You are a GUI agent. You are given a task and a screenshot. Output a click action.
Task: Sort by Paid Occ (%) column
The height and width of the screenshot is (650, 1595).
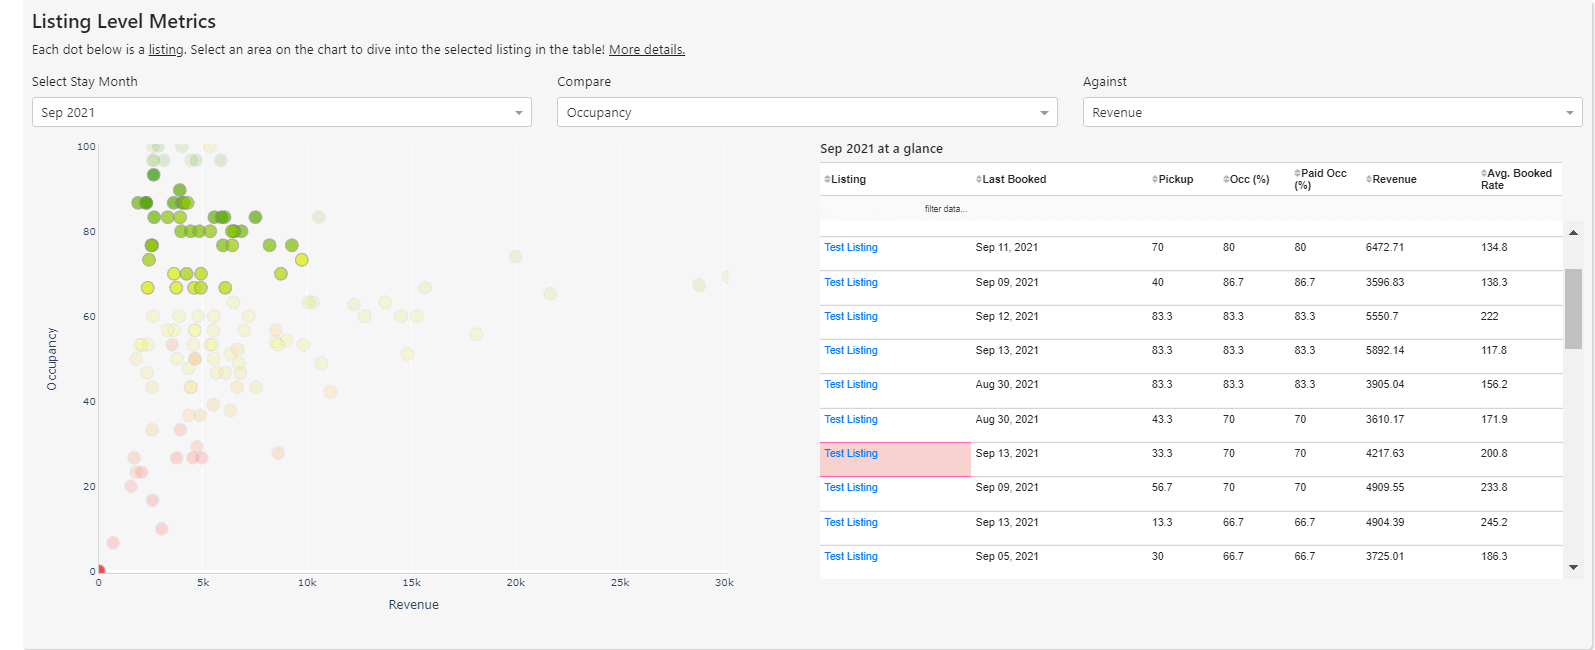click(1297, 174)
